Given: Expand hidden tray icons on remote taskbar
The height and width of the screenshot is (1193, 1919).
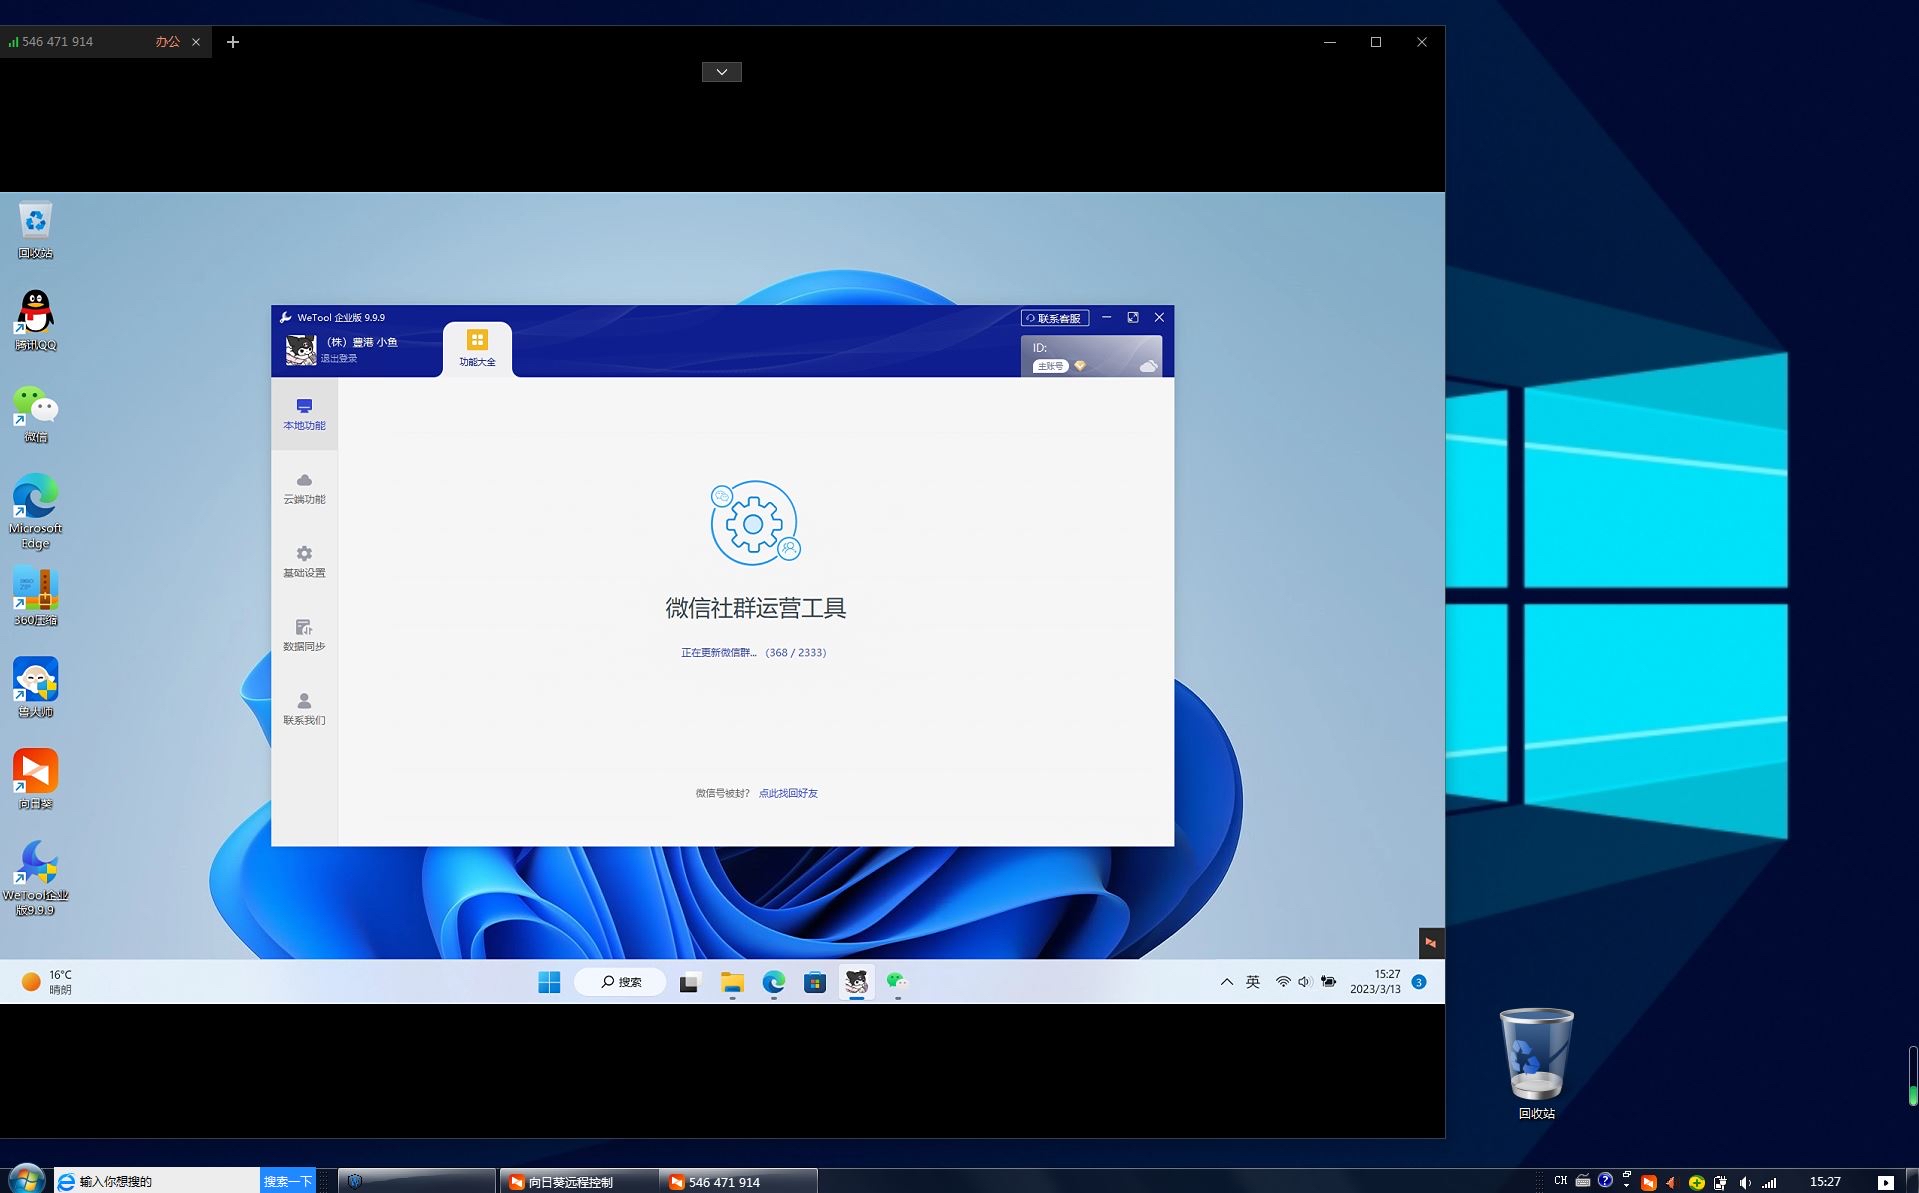Looking at the screenshot, I should 1226,982.
